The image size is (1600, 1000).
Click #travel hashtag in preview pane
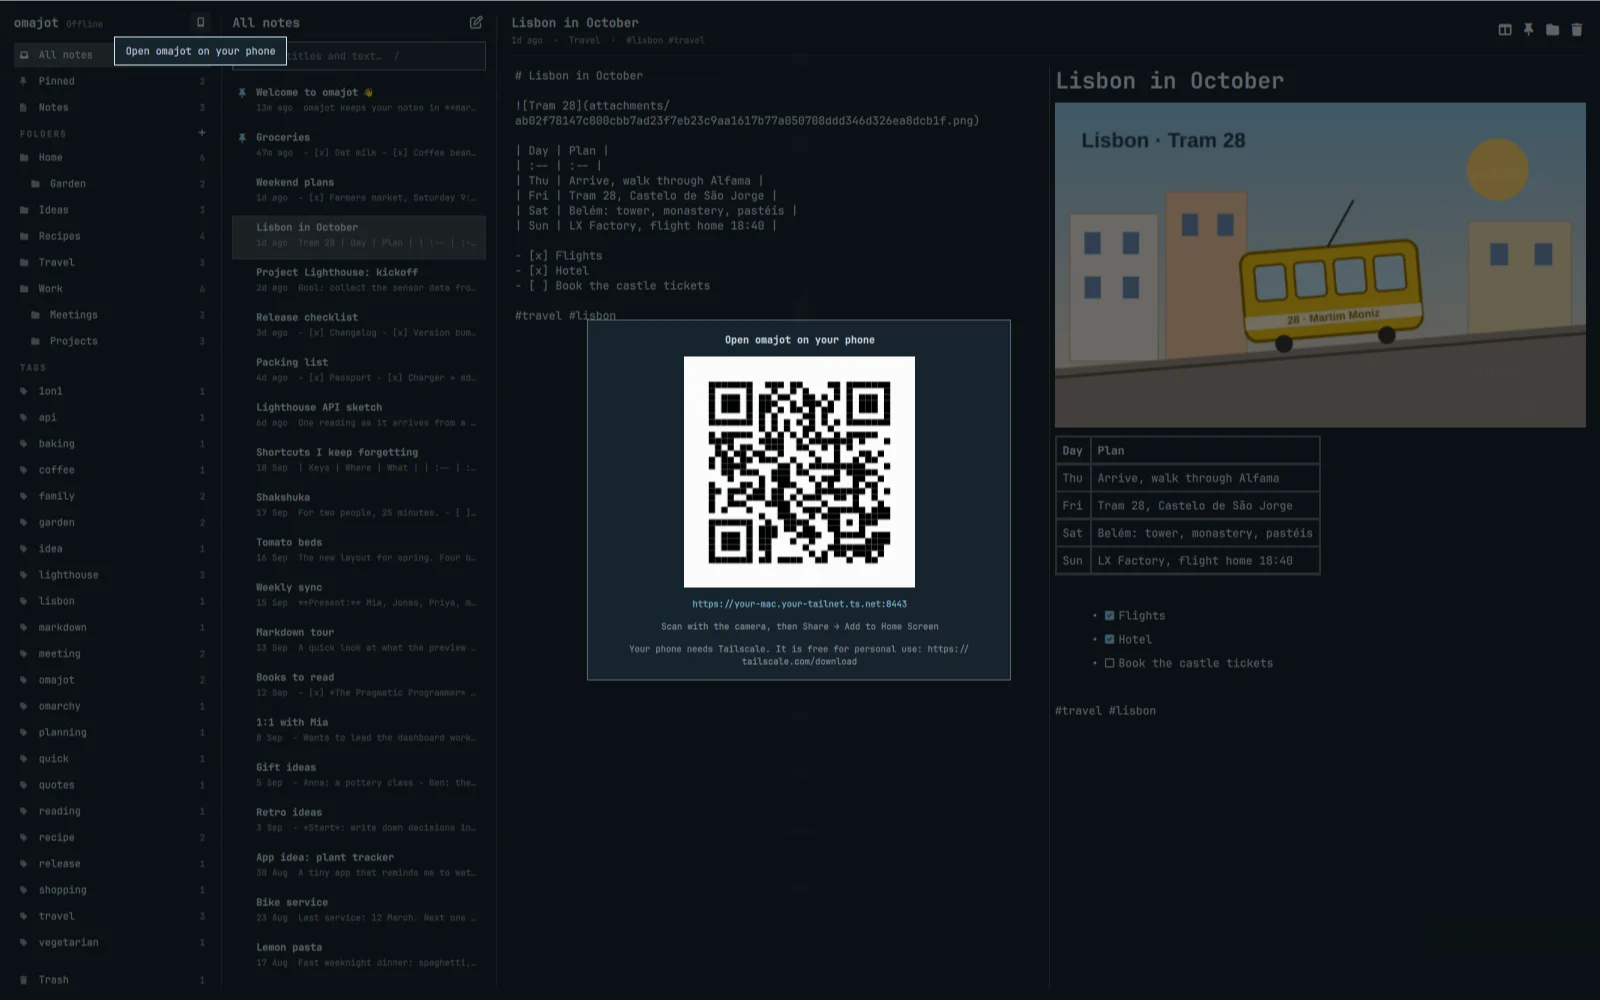click(1078, 711)
